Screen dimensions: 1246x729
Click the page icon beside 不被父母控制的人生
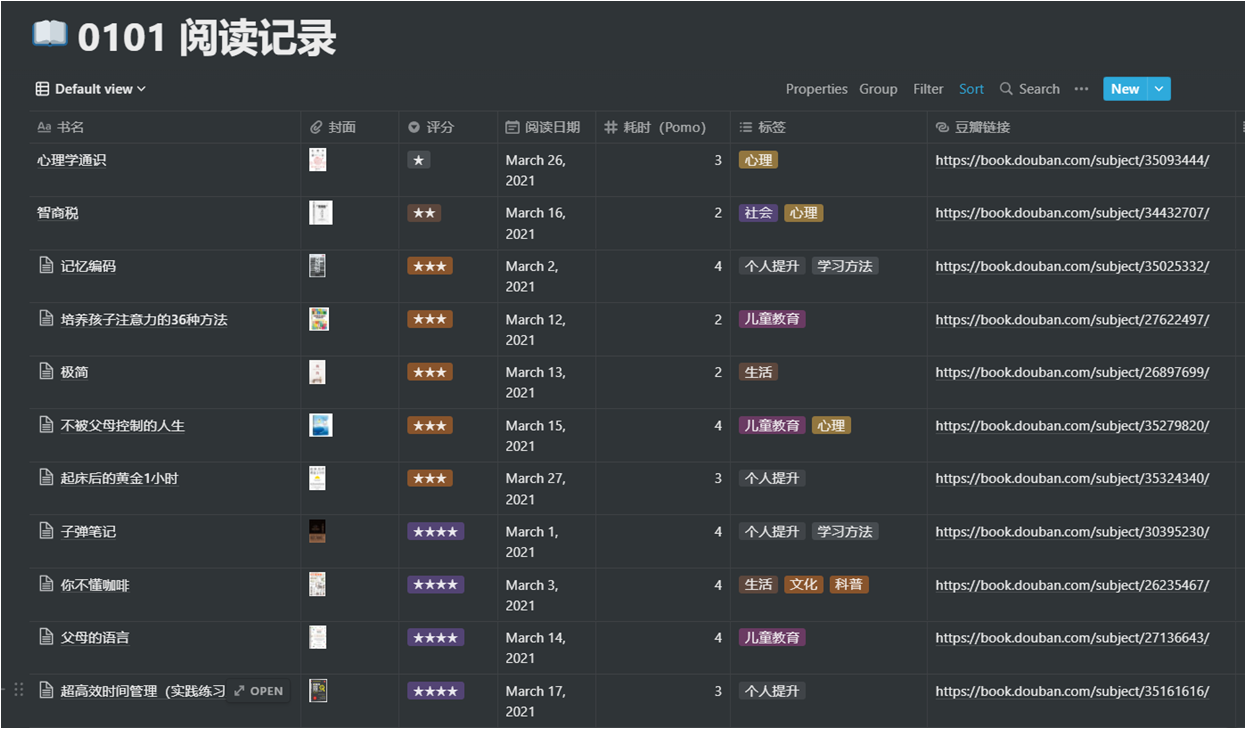click(x=46, y=425)
